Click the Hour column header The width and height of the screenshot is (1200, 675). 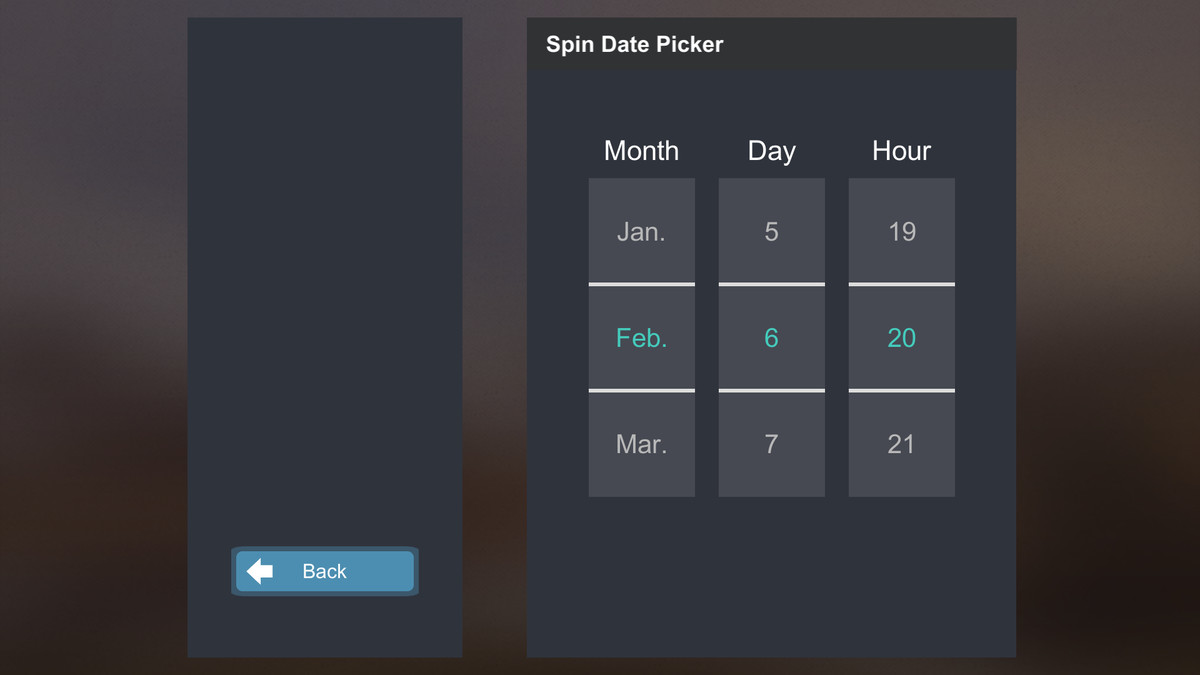click(x=901, y=151)
